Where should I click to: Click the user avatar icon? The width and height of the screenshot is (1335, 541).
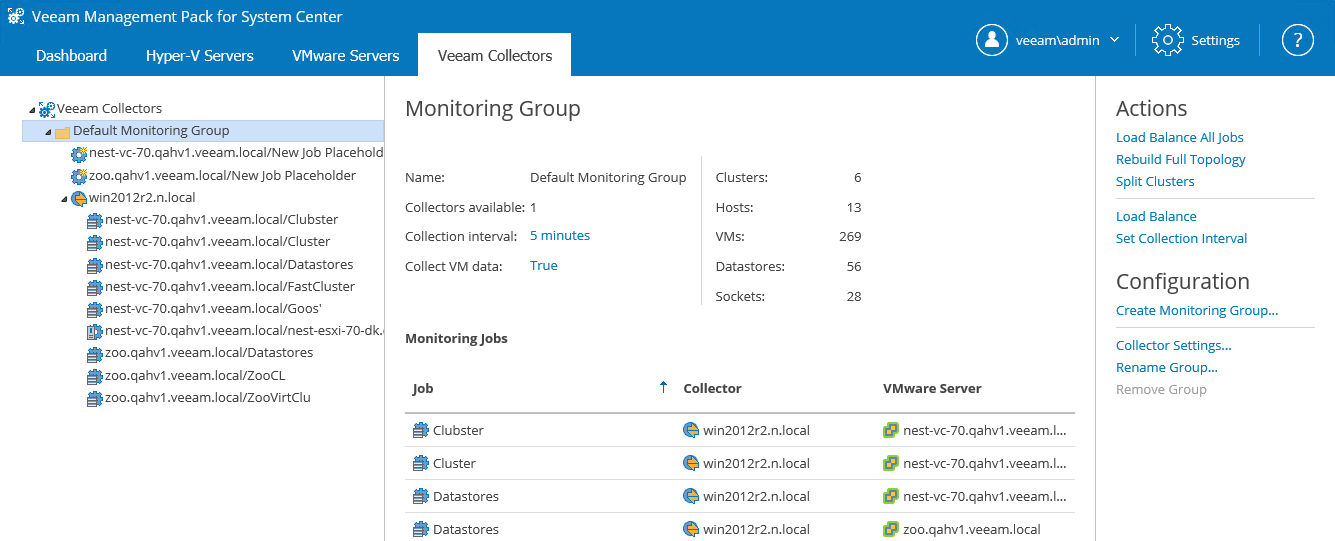point(992,40)
